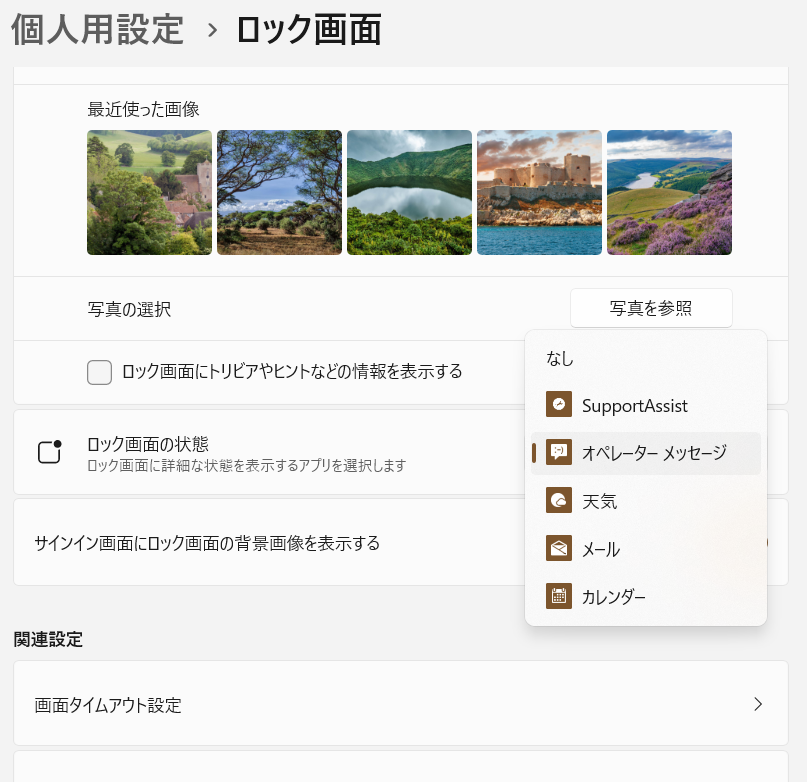
Task: Click the ロック画面の状態 icon
Action: 50,452
